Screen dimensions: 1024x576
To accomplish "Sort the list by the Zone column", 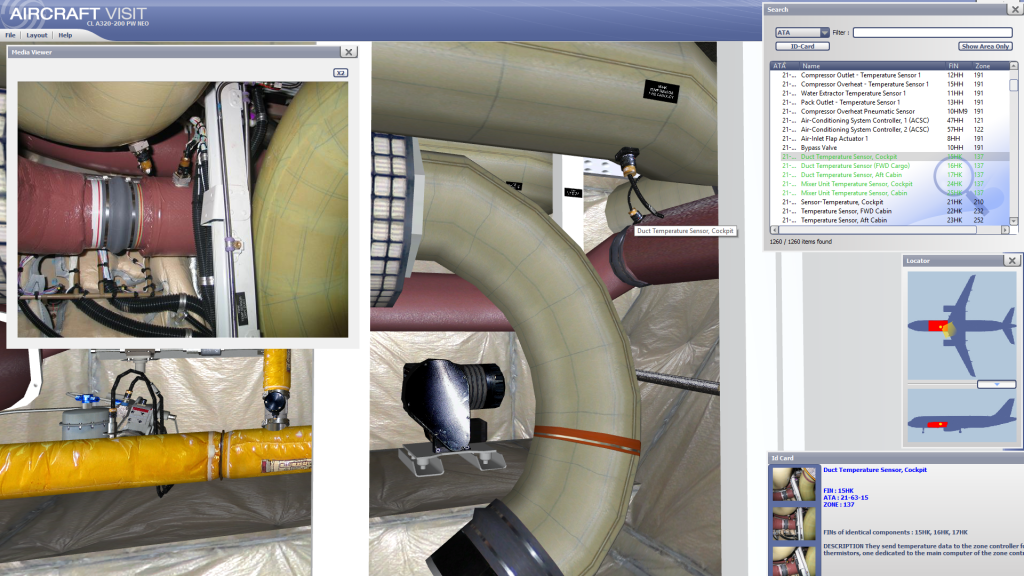I will click(991, 66).
